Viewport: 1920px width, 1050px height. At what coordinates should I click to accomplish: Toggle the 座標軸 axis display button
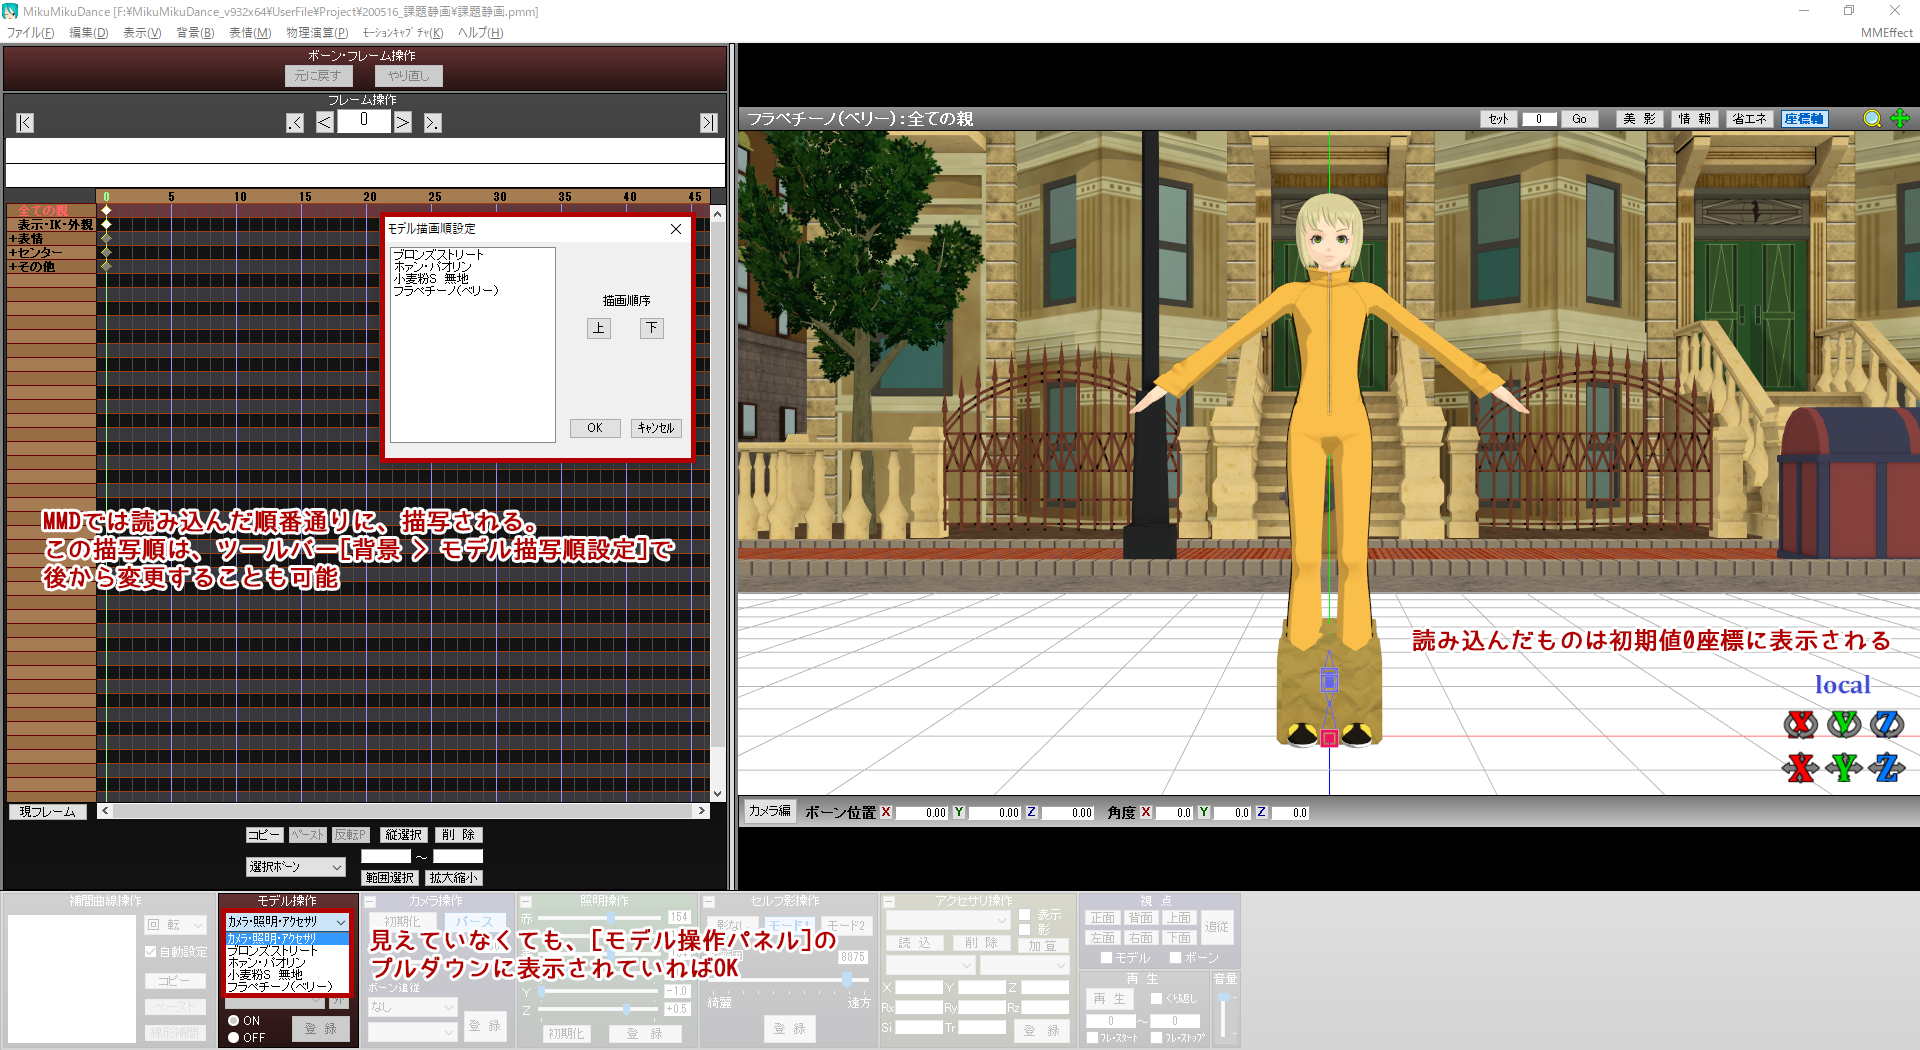(x=1804, y=119)
